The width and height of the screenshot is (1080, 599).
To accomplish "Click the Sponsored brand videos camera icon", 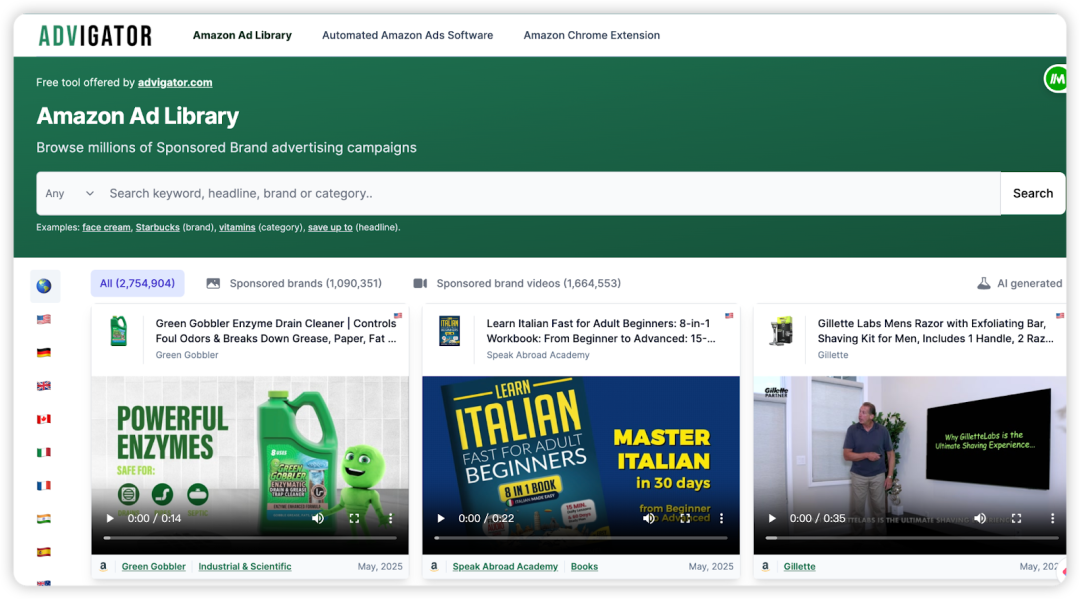I will (420, 283).
